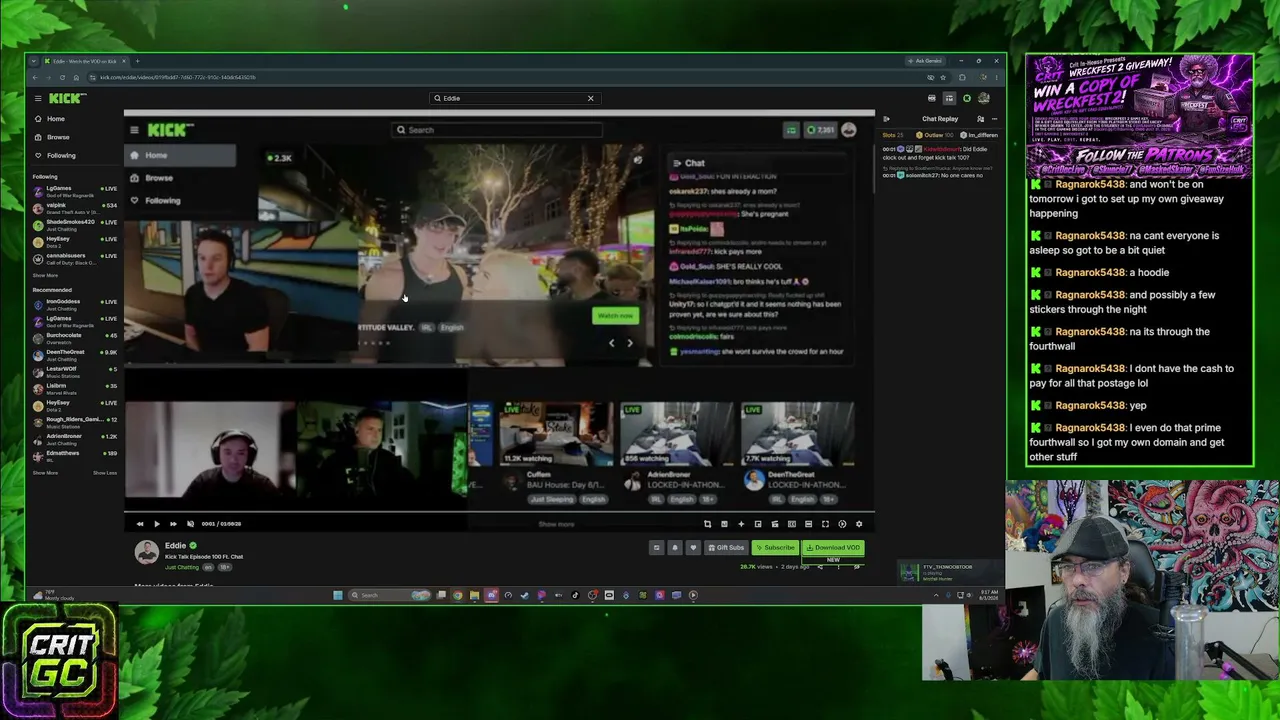Bookmark this page with the star icon
The height and width of the screenshot is (720, 1280).
click(943, 77)
